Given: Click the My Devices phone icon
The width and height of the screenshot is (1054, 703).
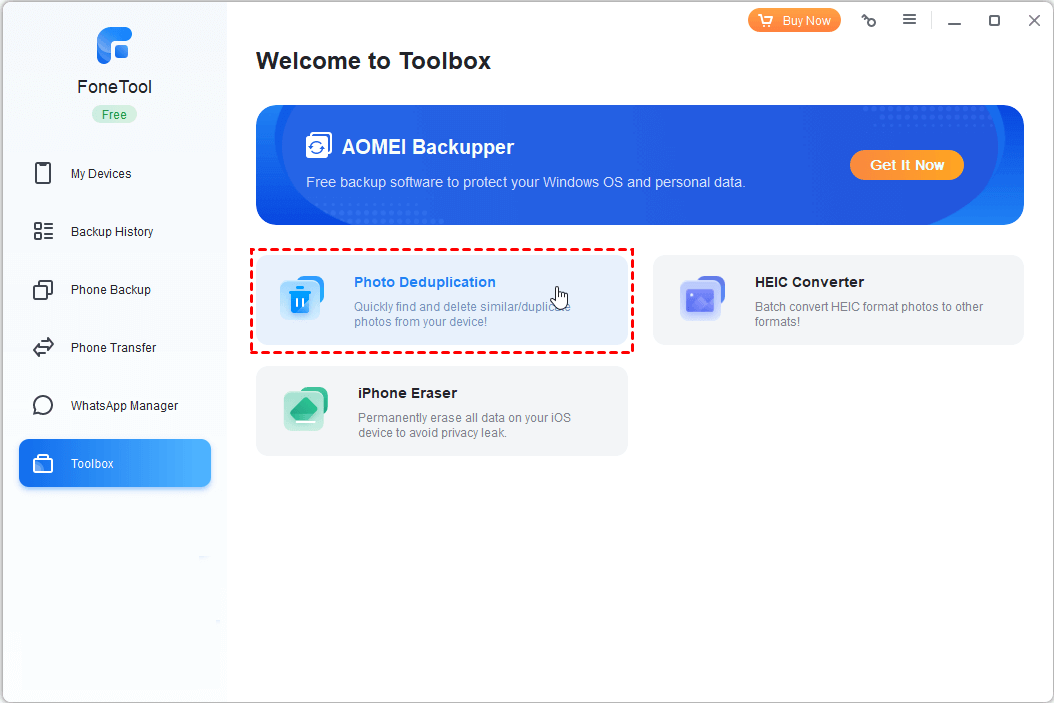Looking at the screenshot, I should 43,173.
